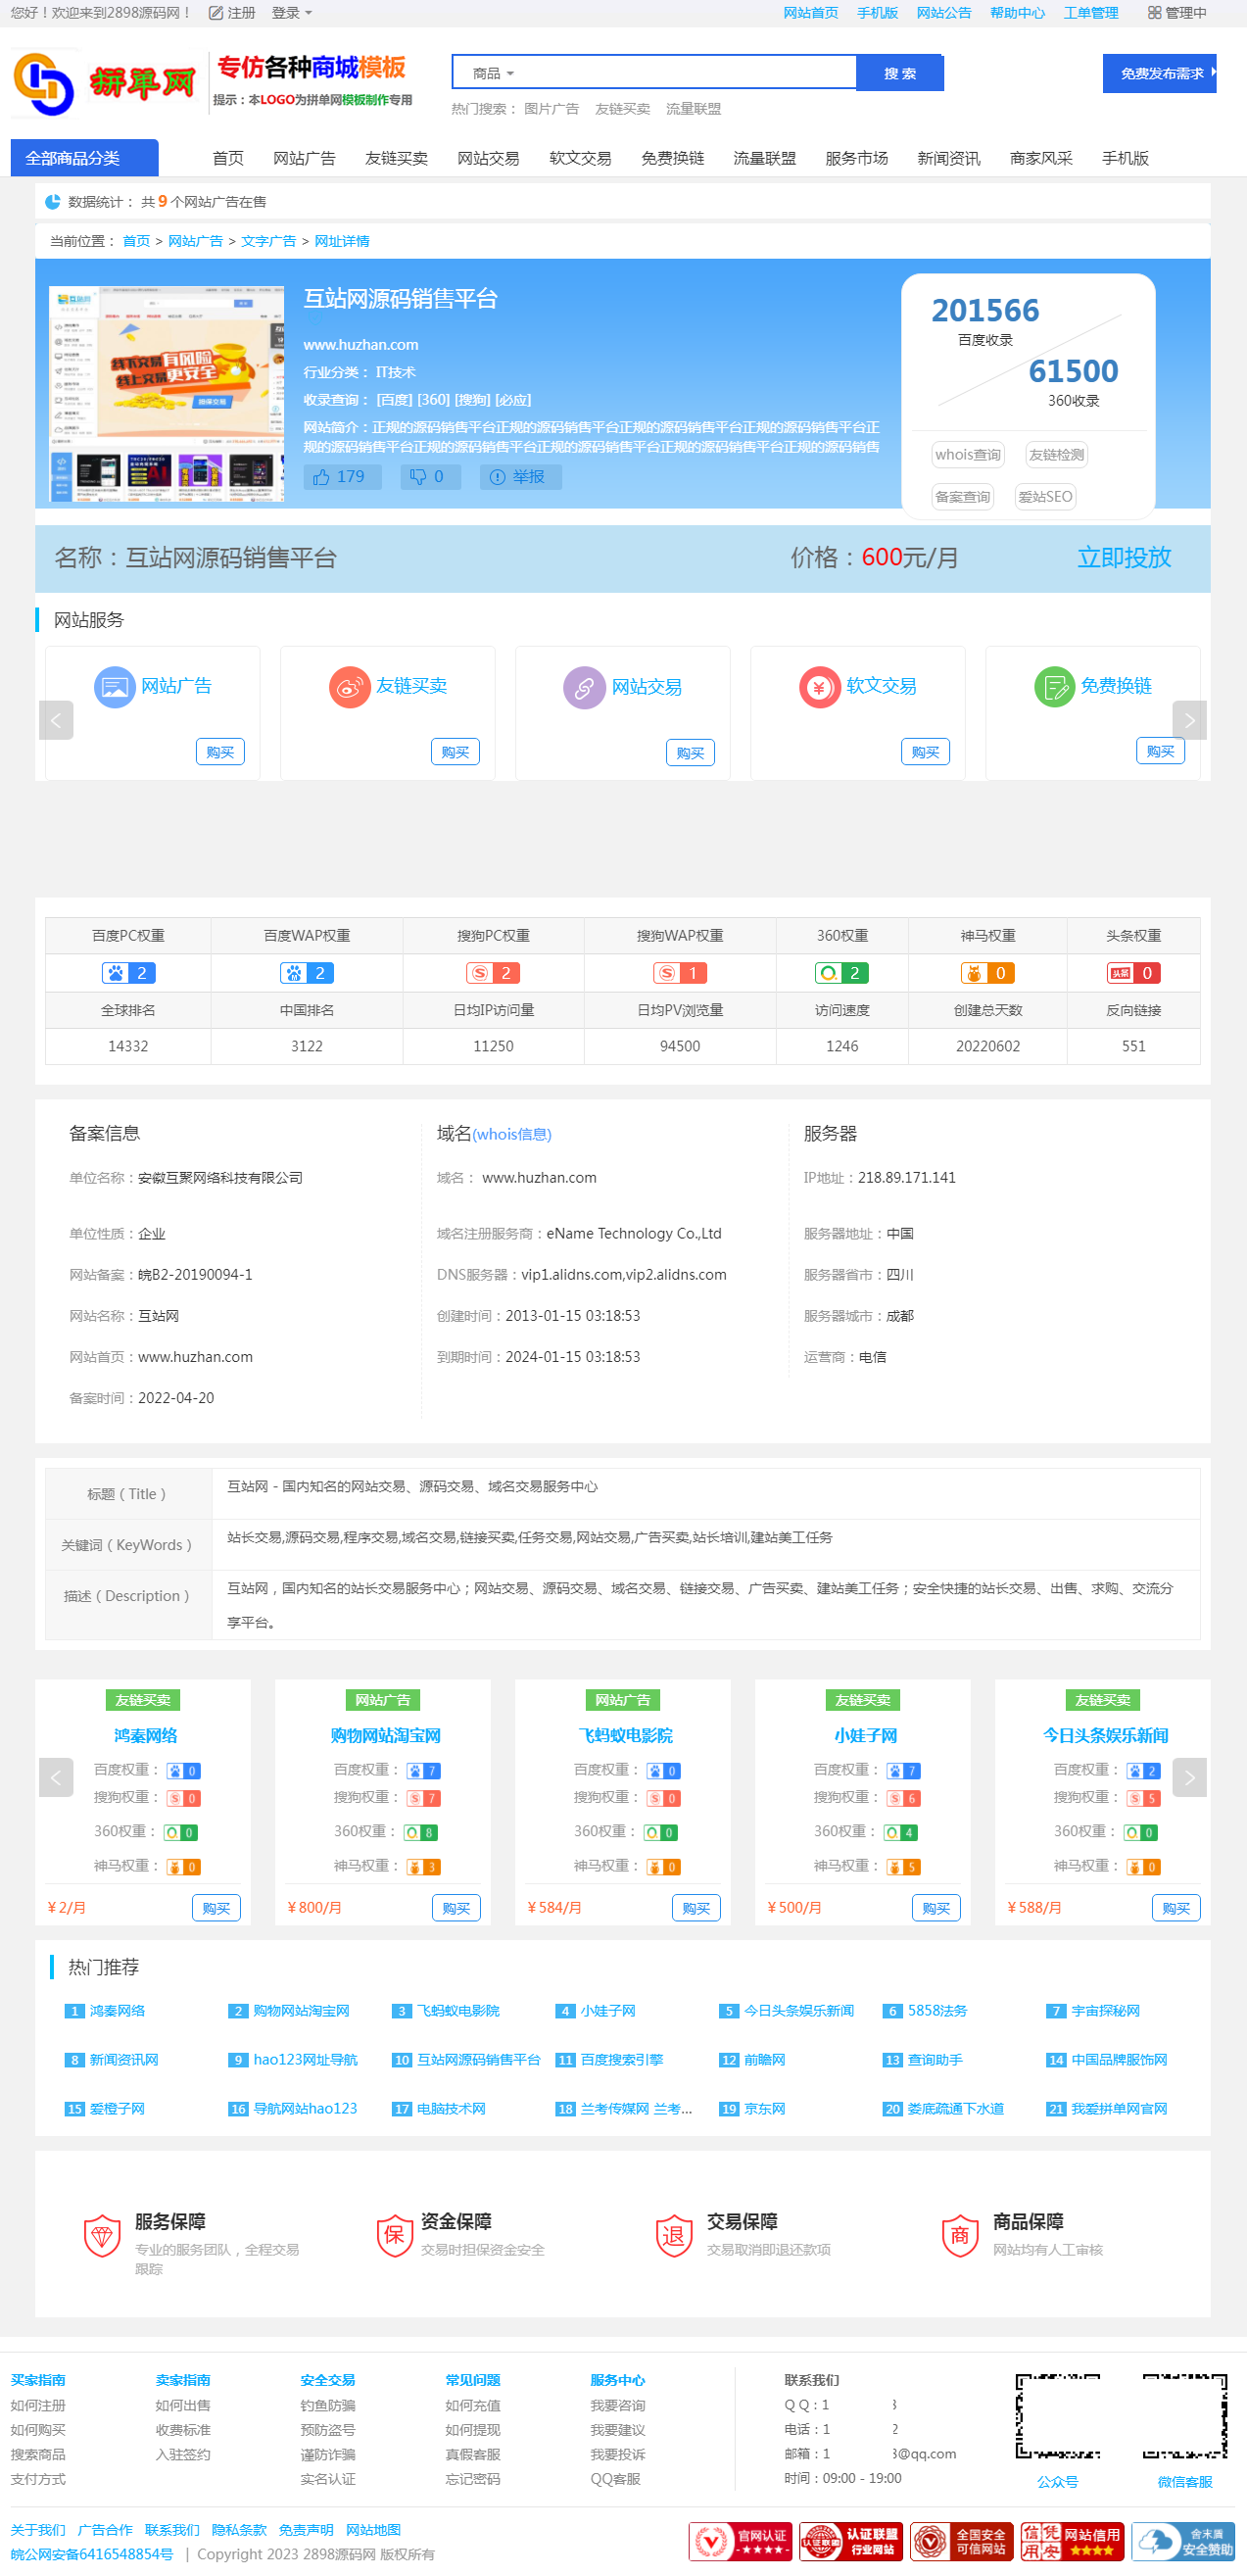Click the 网站交易 purple link icon
The image size is (1247, 2576).
click(x=584, y=688)
